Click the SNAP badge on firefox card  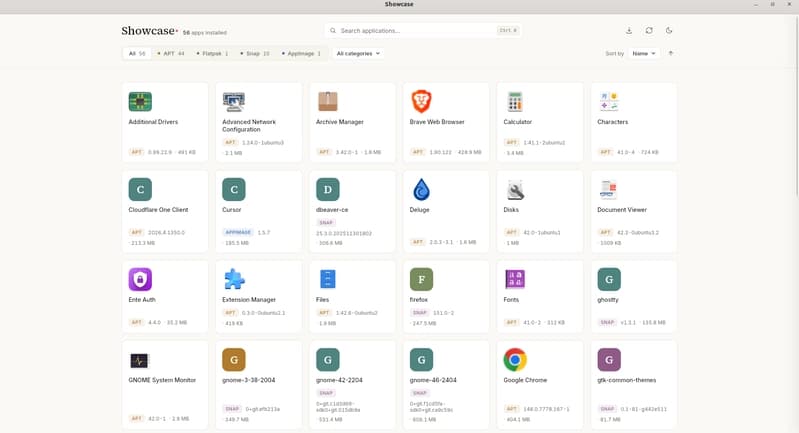pyautogui.click(x=419, y=313)
